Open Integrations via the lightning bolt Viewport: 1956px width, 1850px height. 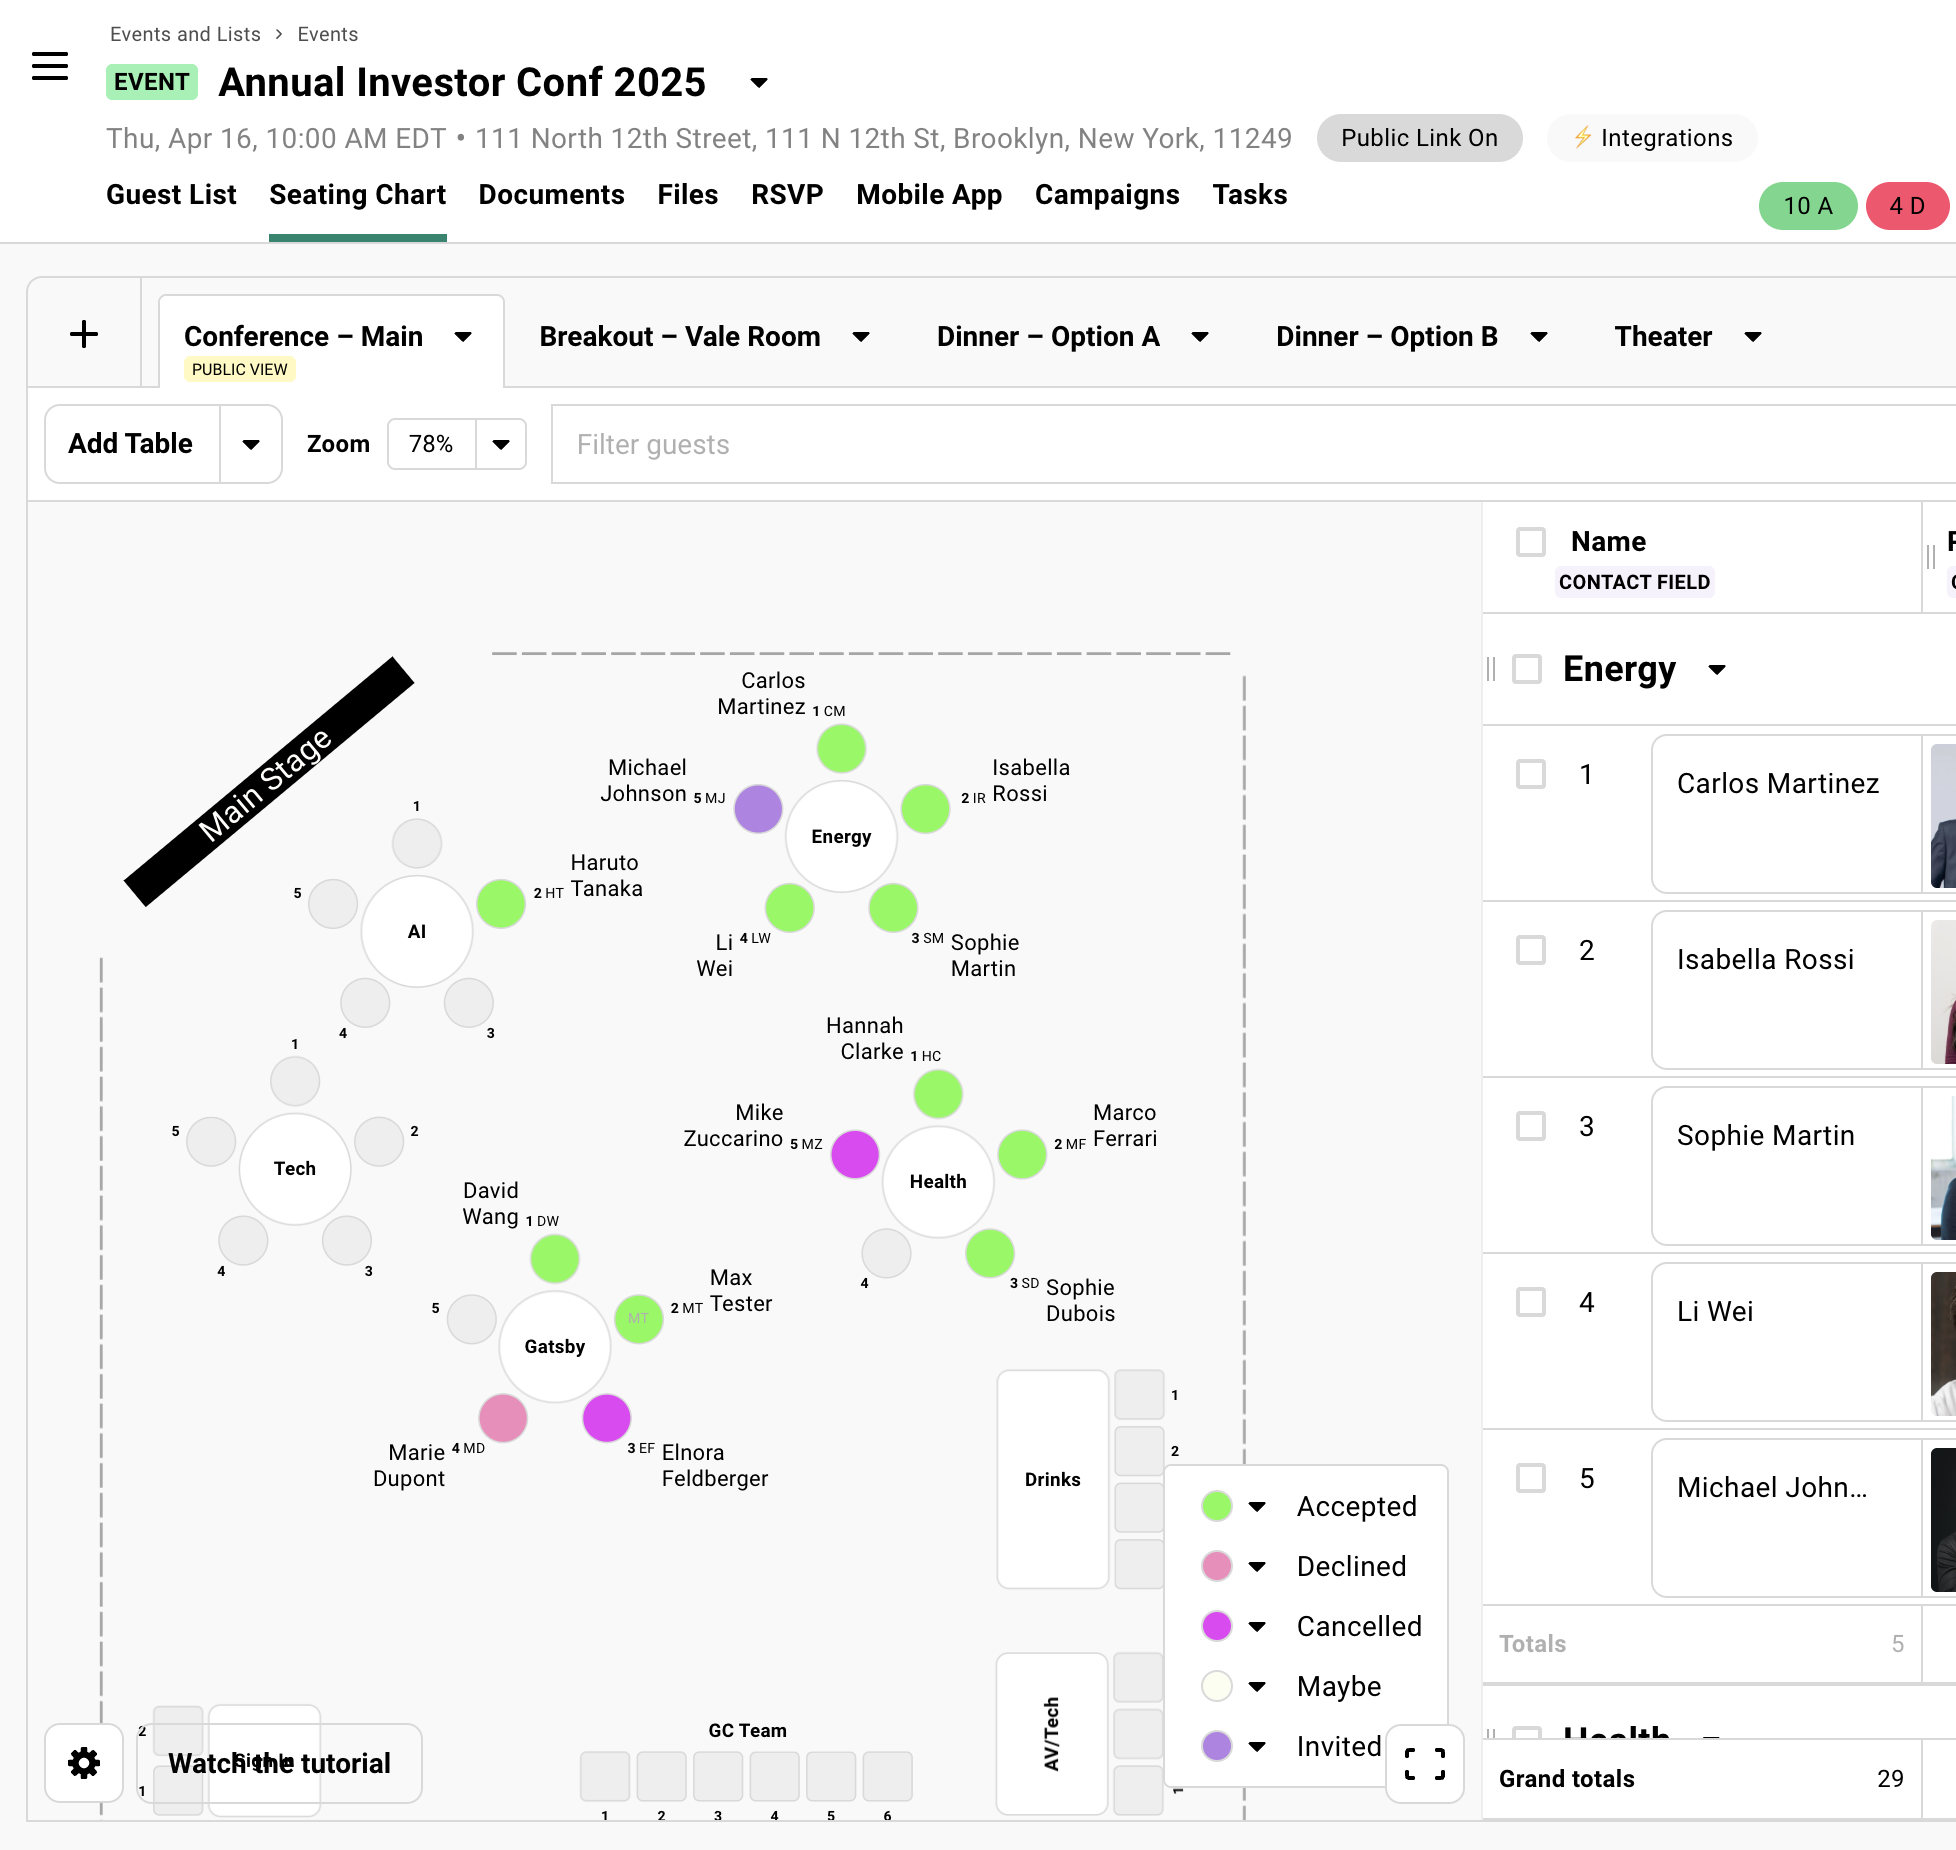[x=1651, y=137]
